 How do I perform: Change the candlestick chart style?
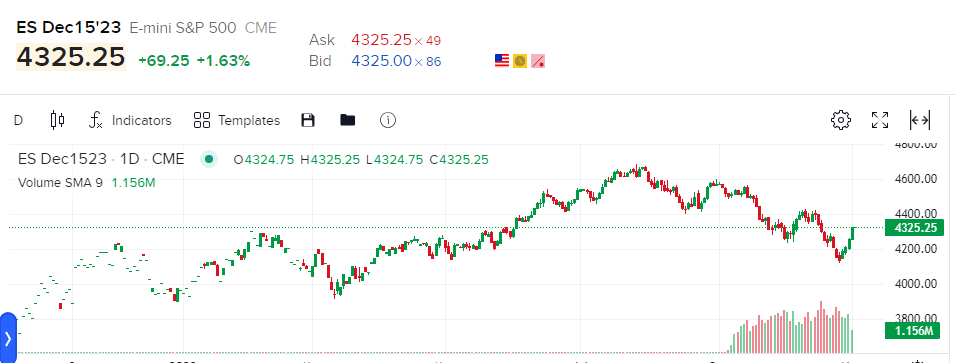[57, 120]
